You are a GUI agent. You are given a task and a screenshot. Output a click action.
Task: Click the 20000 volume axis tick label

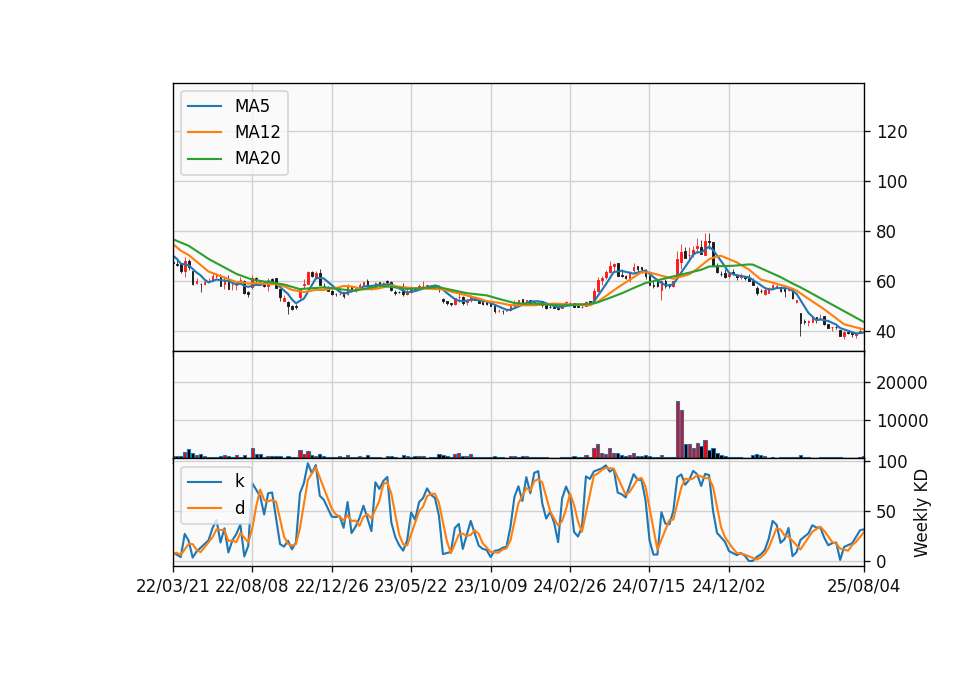902,383
